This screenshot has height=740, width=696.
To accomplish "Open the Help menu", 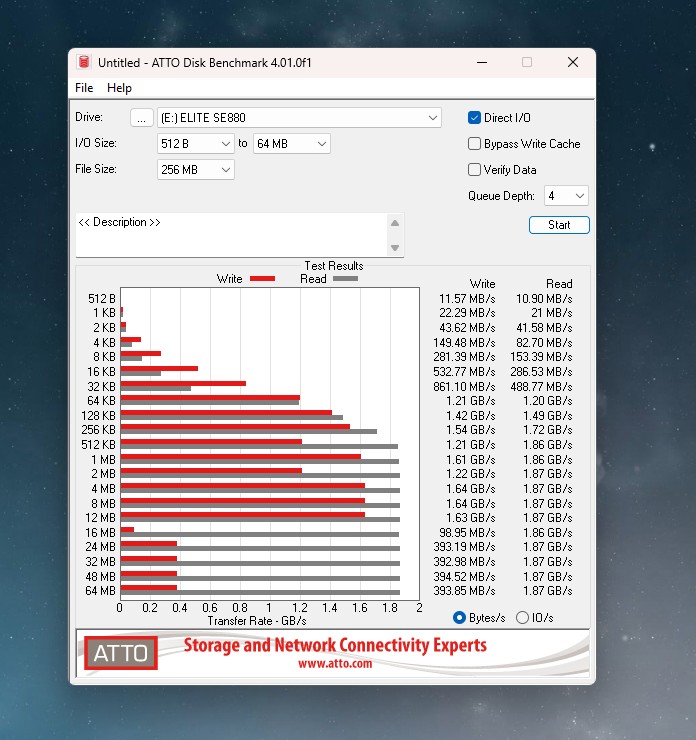I will (119, 88).
